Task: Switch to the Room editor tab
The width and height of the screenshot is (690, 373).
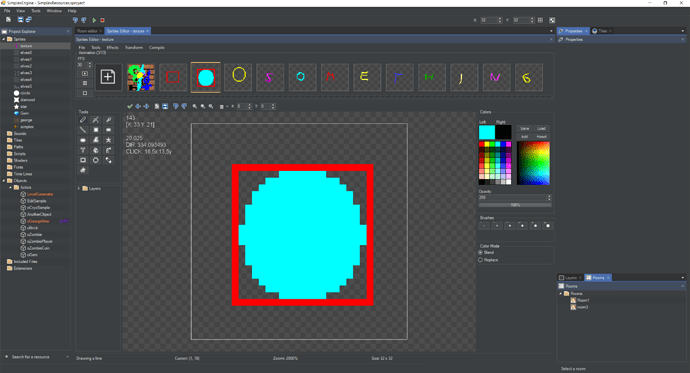Action: [87, 31]
